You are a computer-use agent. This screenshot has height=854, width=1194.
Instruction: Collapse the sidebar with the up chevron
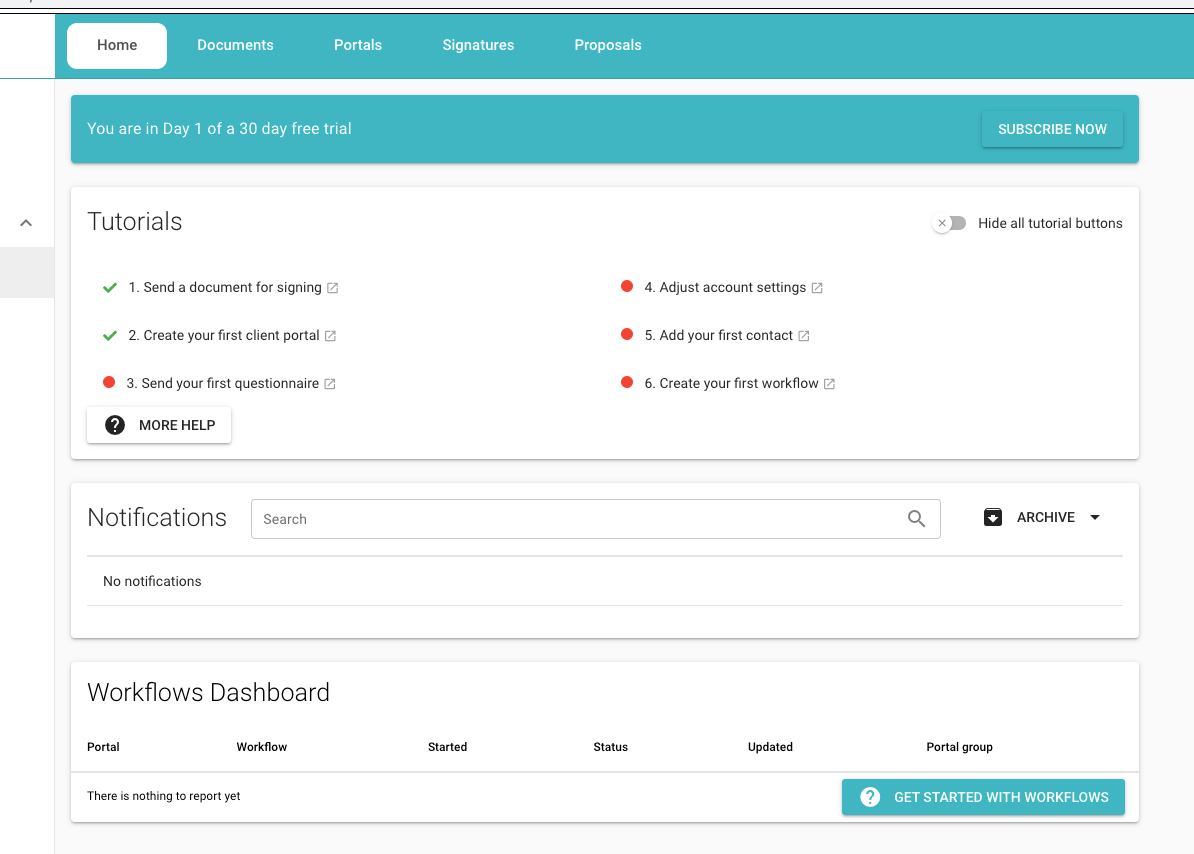[x=26, y=223]
